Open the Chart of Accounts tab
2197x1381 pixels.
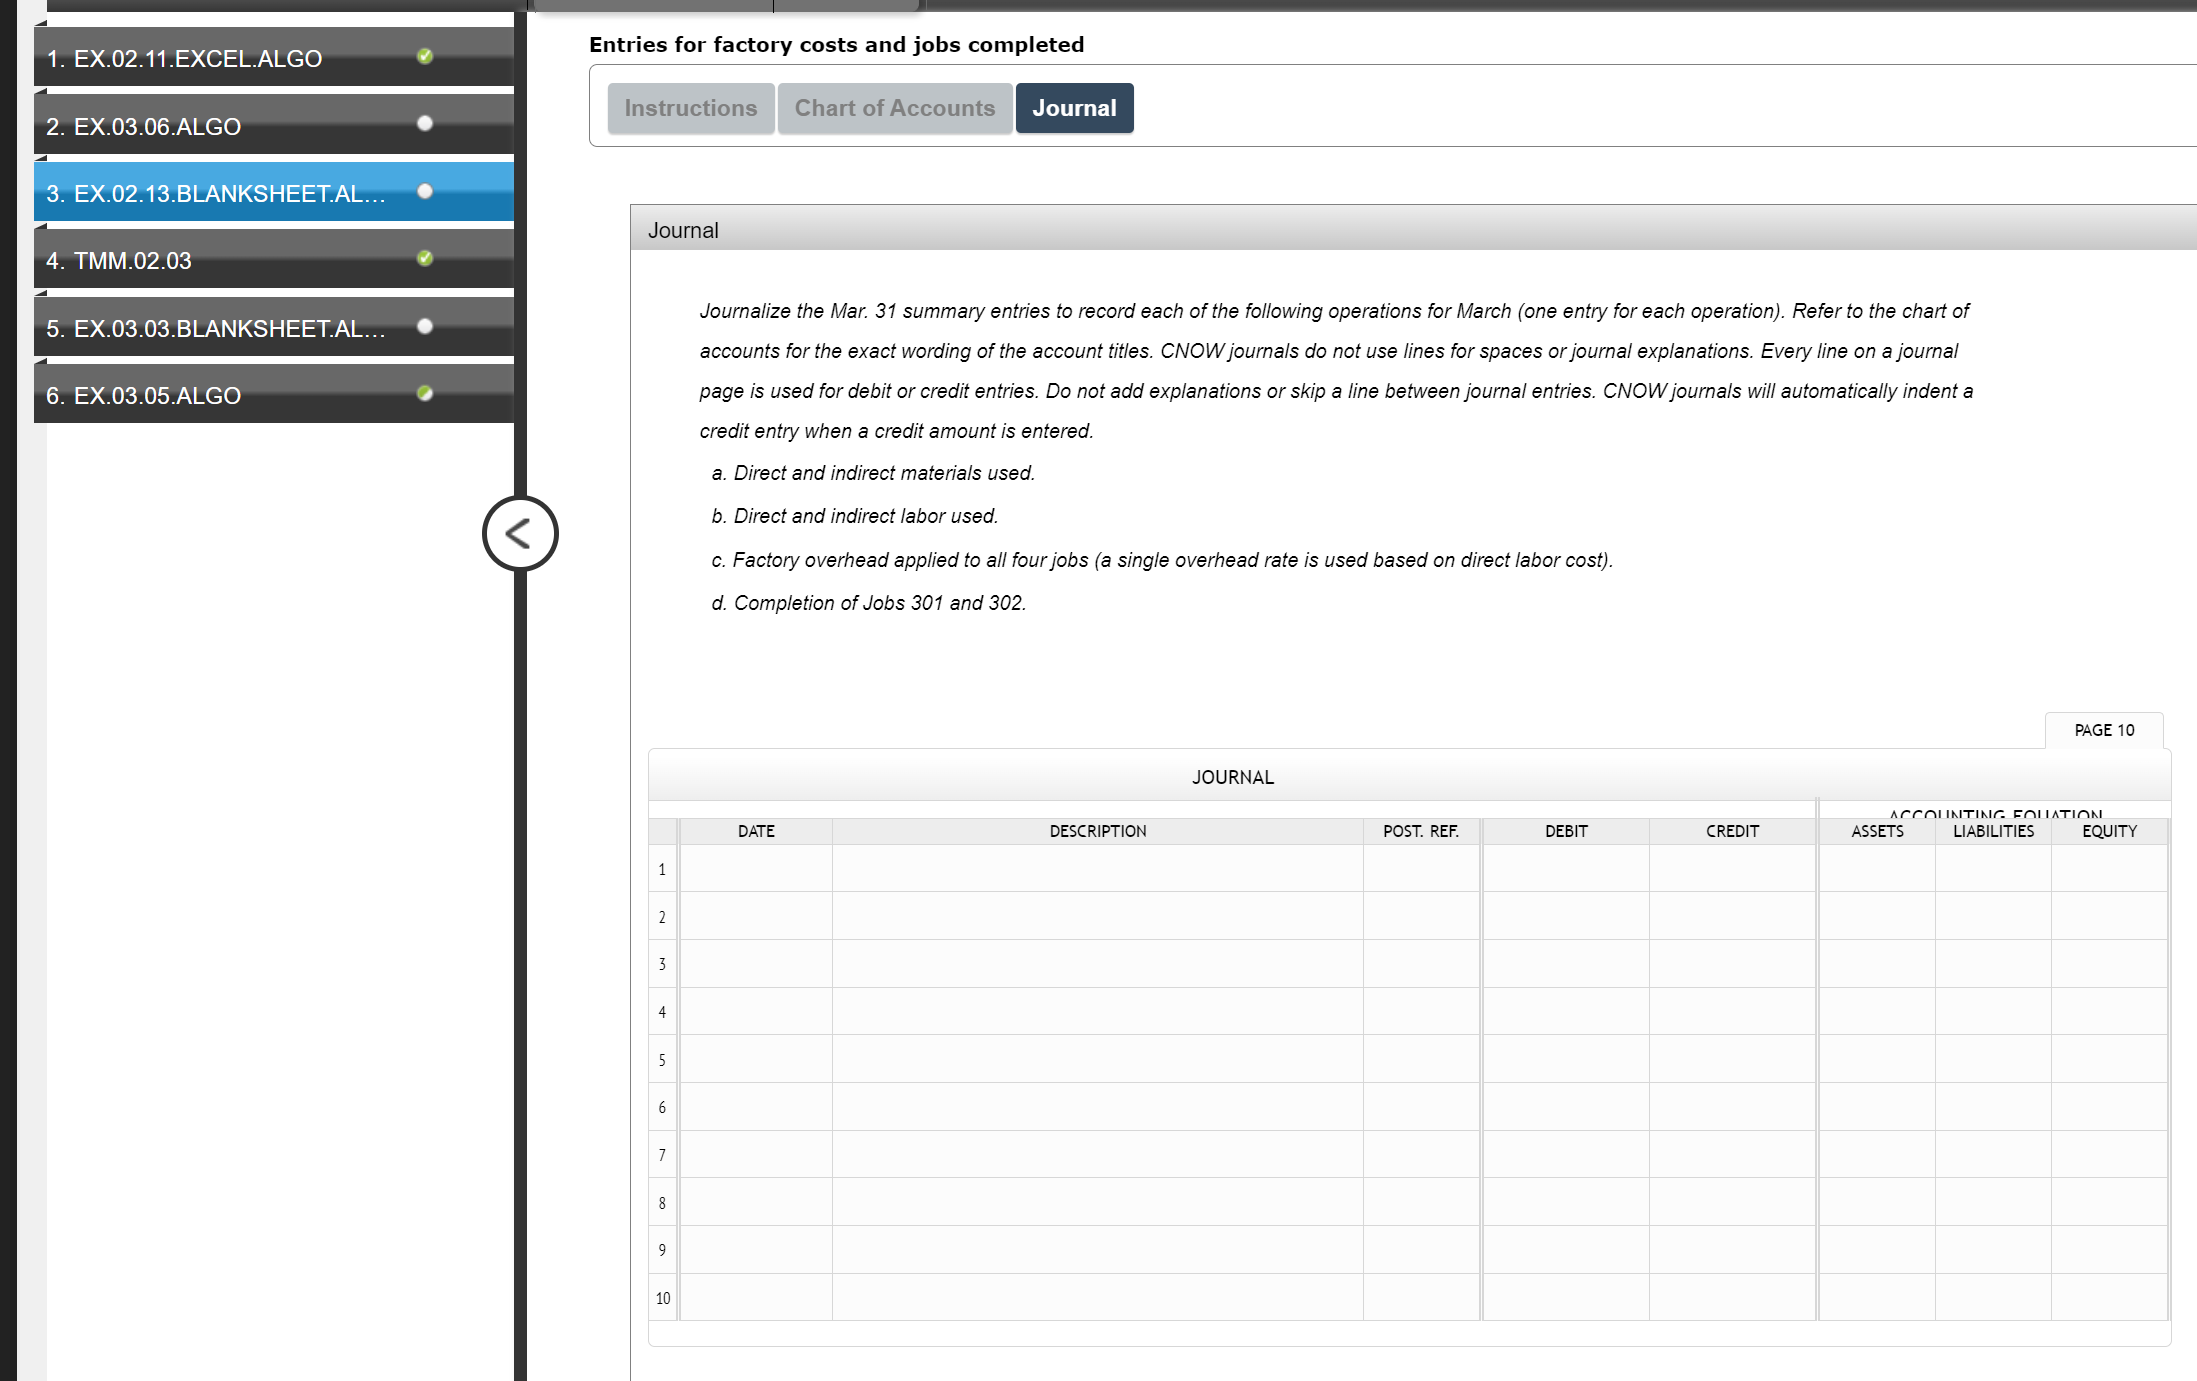pos(894,107)
